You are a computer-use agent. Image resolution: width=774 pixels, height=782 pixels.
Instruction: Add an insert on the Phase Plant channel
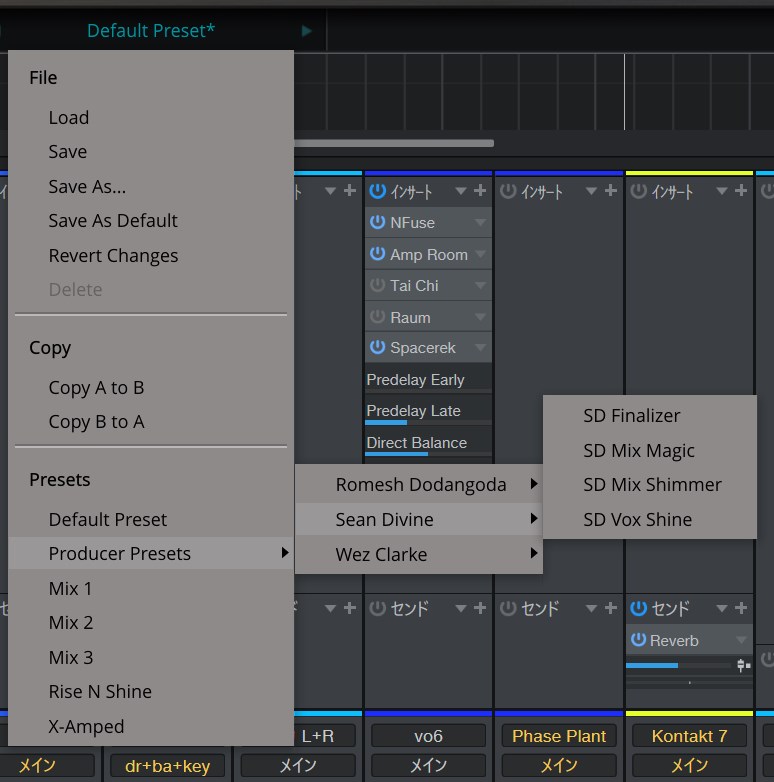point(611,191)
